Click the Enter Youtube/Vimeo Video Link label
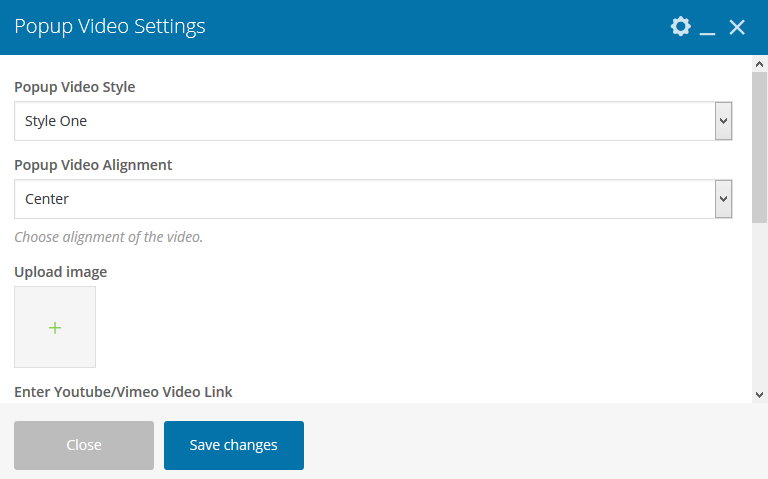 [123, 391]
